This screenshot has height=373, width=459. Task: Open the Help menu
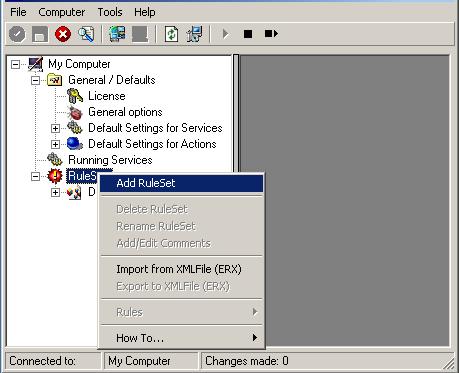coord(145,12)
